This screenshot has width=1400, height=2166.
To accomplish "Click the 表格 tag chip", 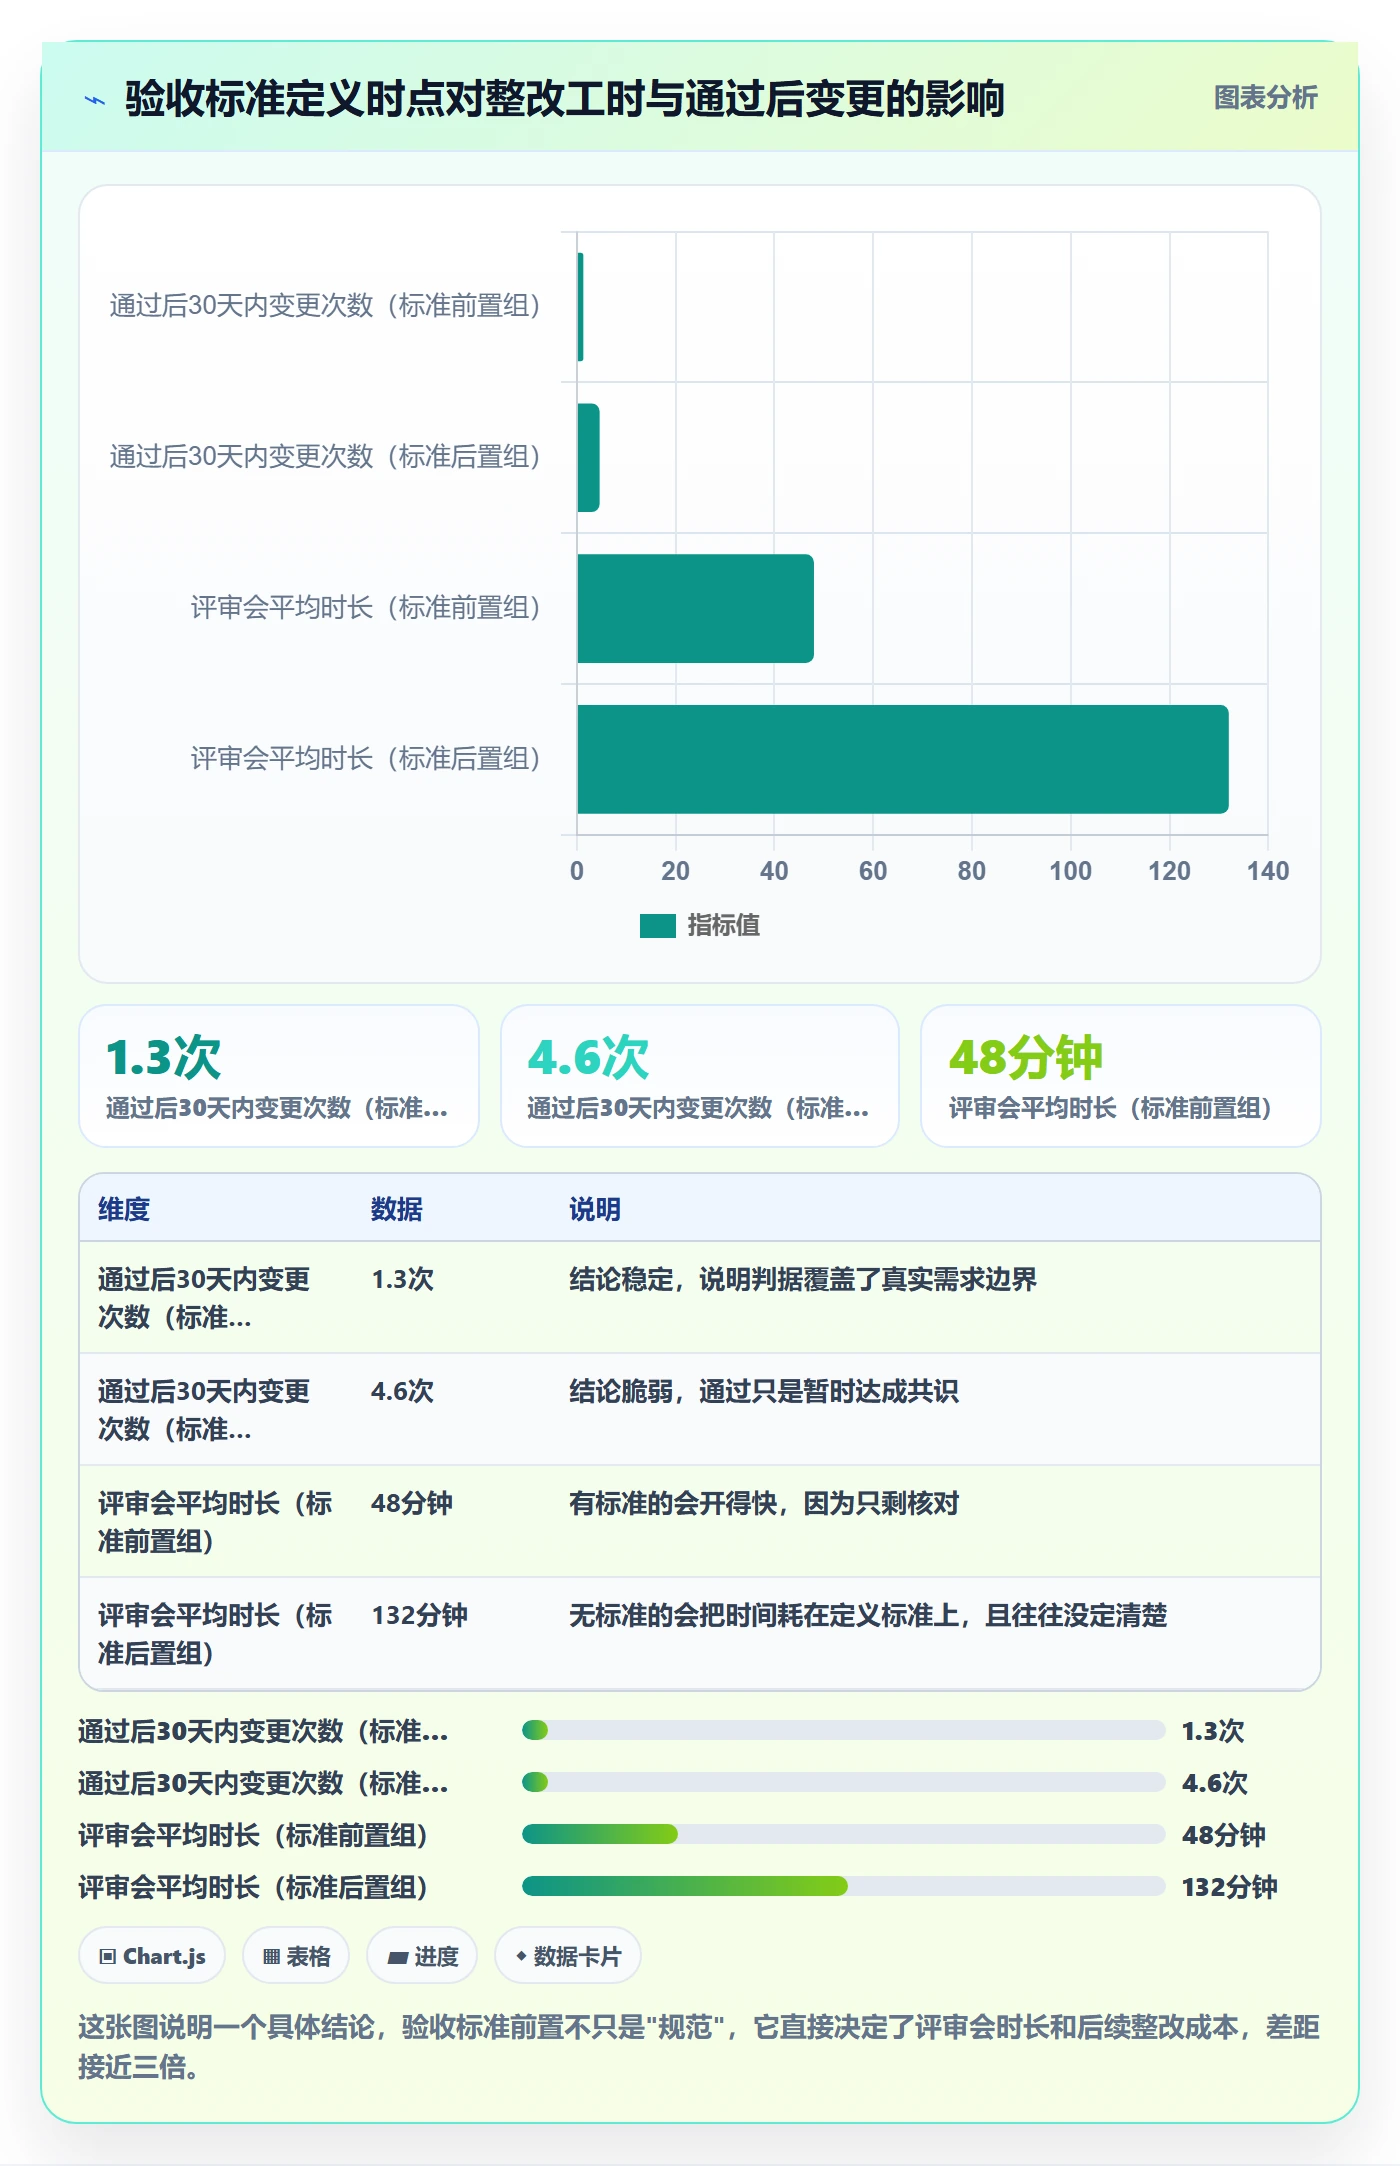I will (x=296, y=1956).
